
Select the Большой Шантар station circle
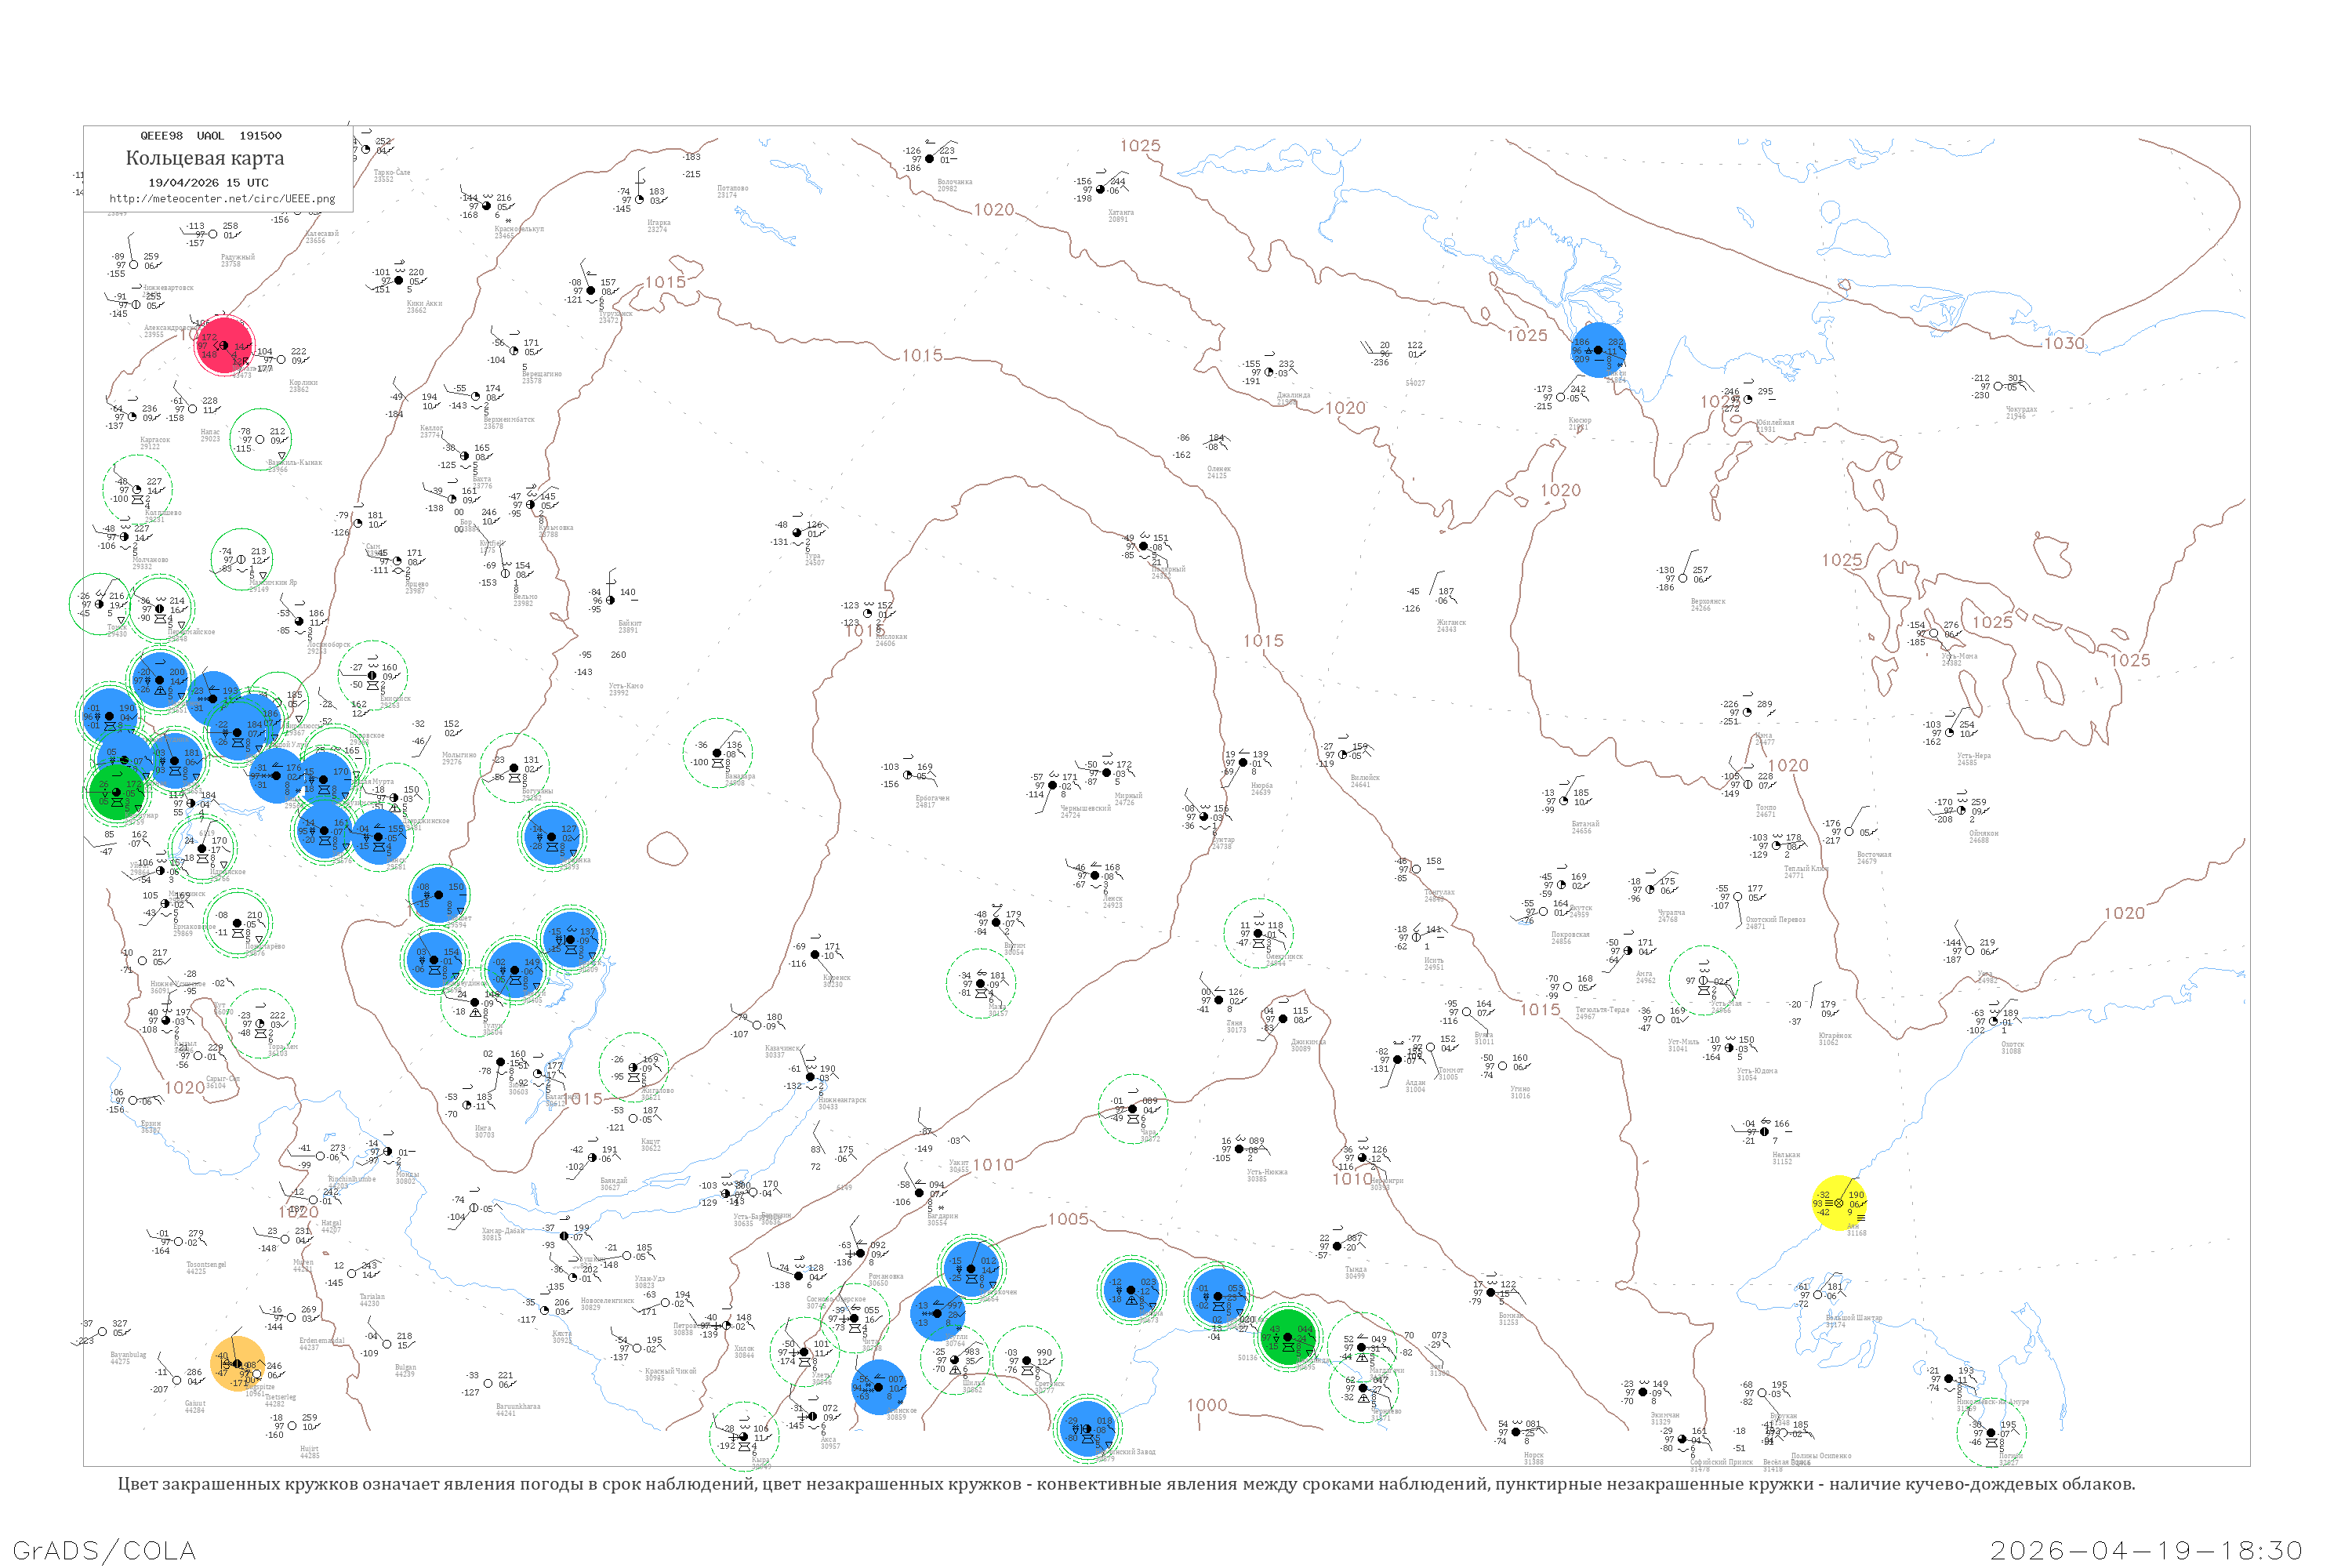point(1817,1295)
